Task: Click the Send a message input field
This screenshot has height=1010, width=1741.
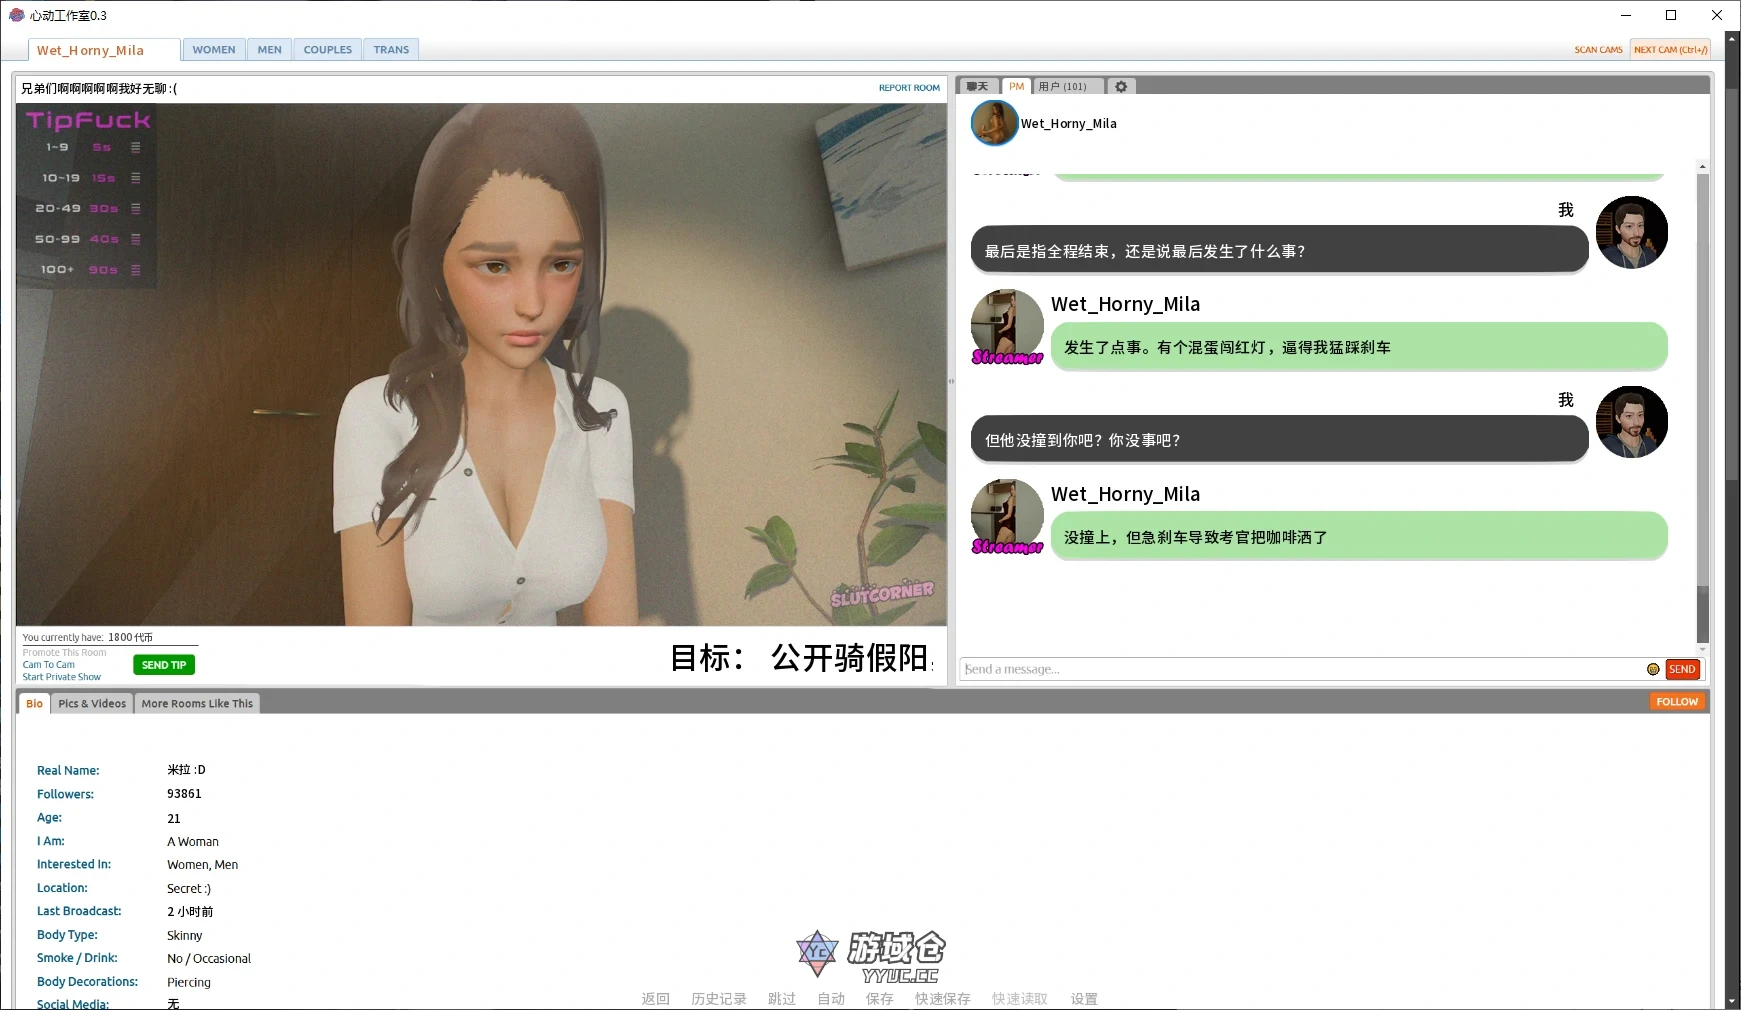Action: [x=1300, y=669]
